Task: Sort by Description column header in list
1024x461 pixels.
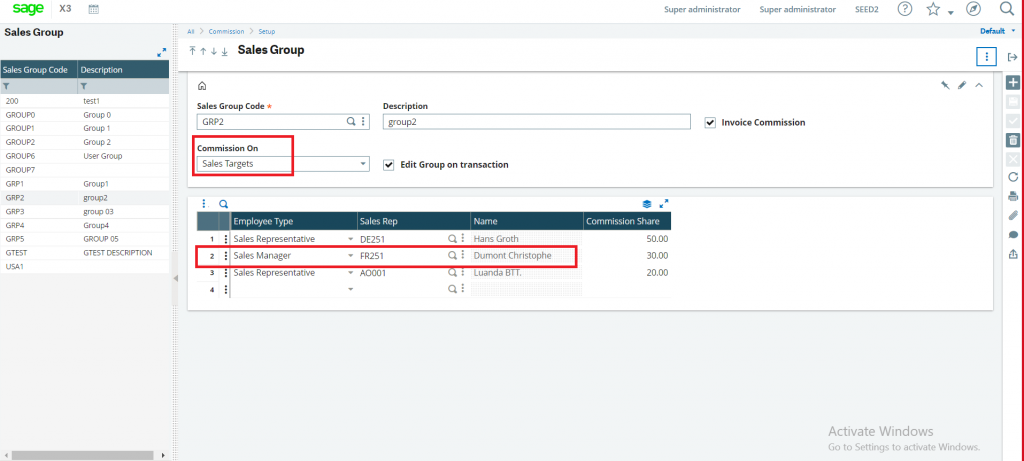Action: (123, 69)
